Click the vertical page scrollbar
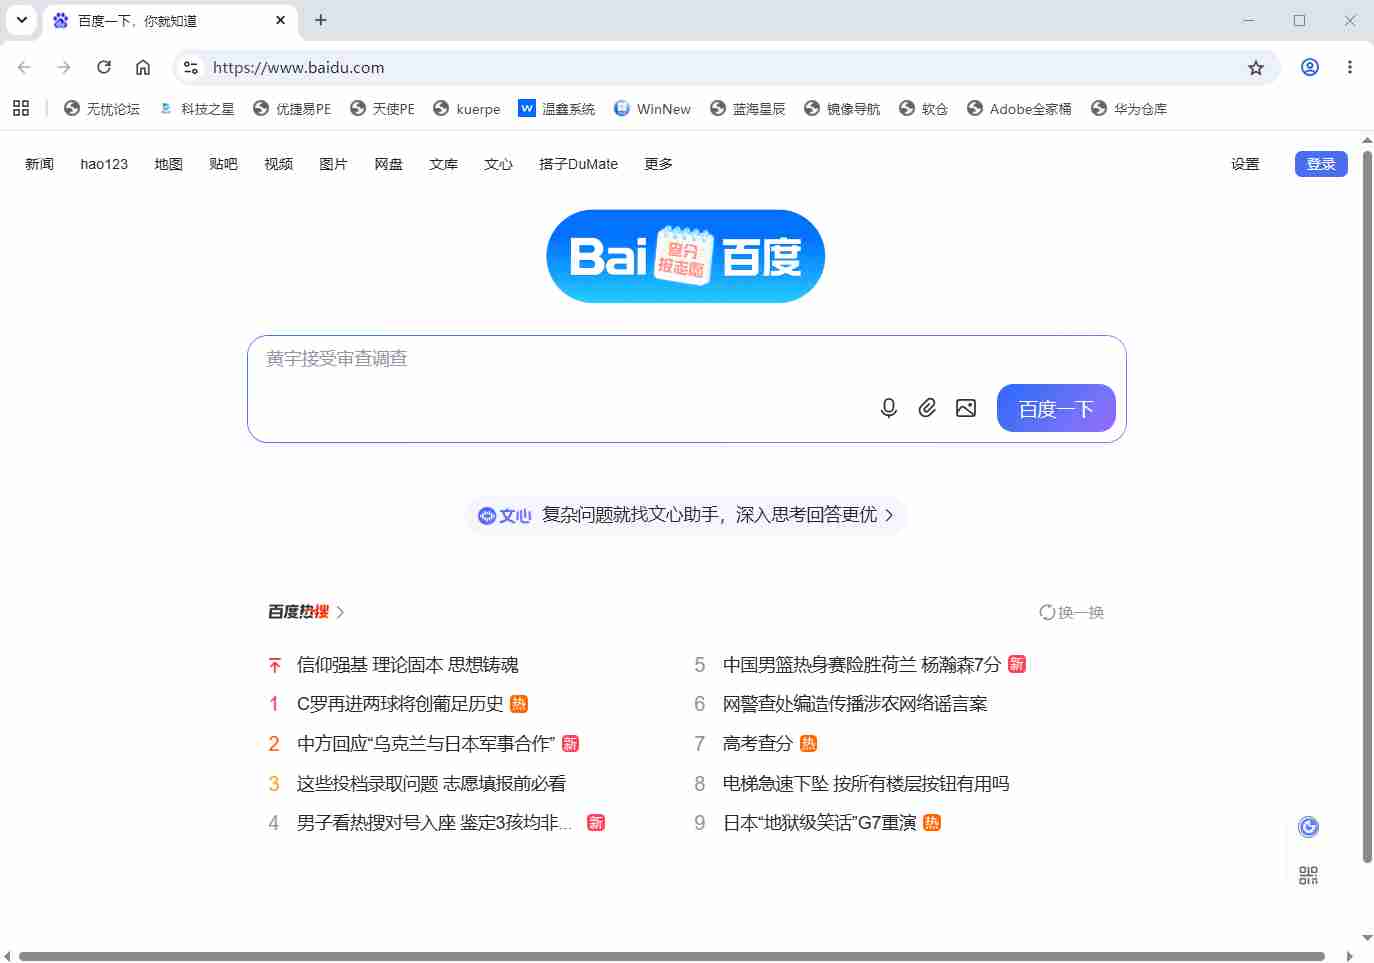Screen dimensions: 1374x963 (x=1367, y=506)
